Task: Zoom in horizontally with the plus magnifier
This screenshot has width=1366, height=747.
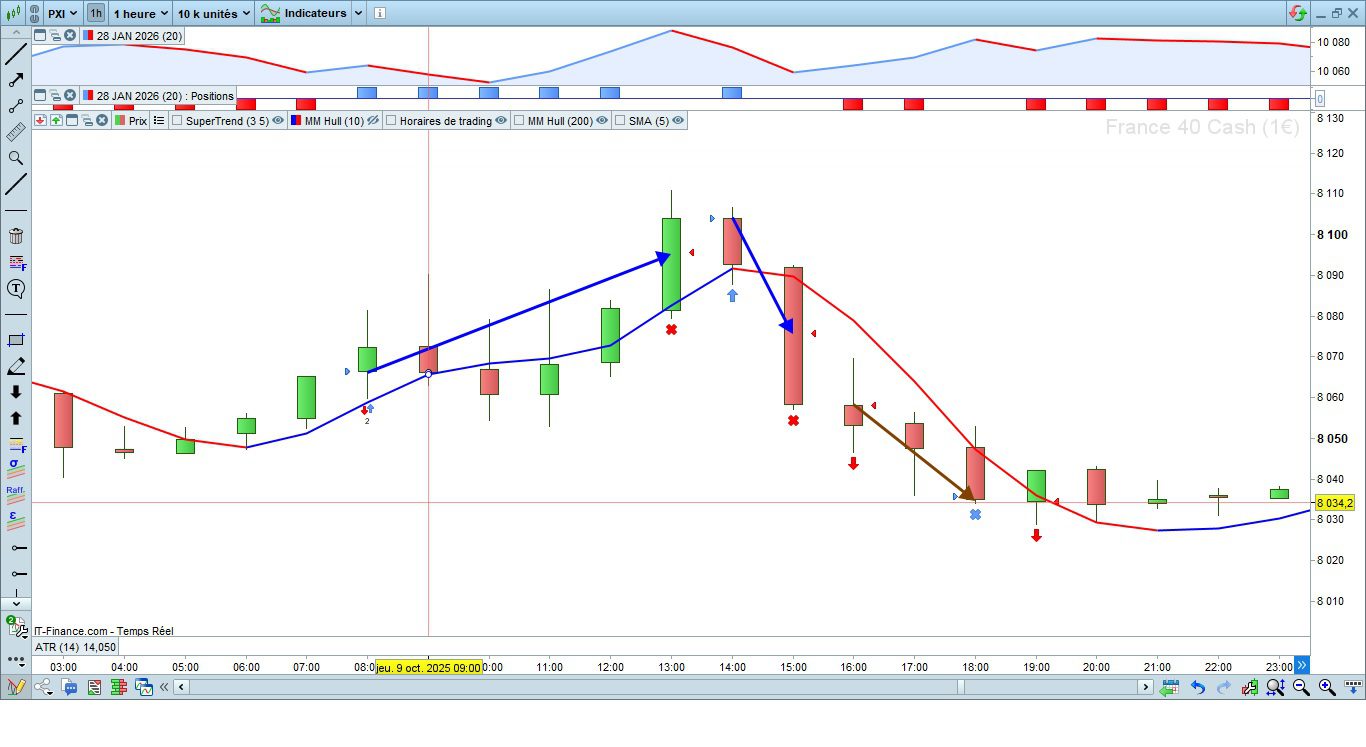Action: click(1327, 687)
